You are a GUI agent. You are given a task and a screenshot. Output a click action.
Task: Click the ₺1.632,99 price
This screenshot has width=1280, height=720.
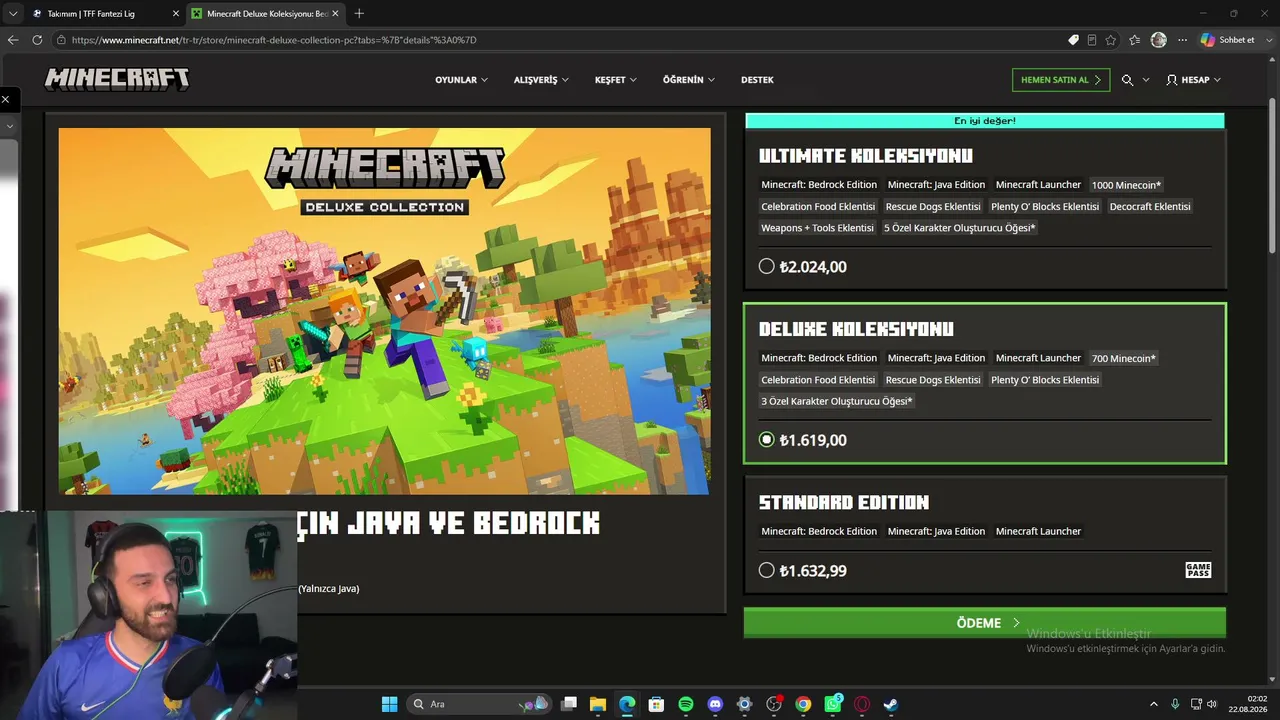click(813, 570)
